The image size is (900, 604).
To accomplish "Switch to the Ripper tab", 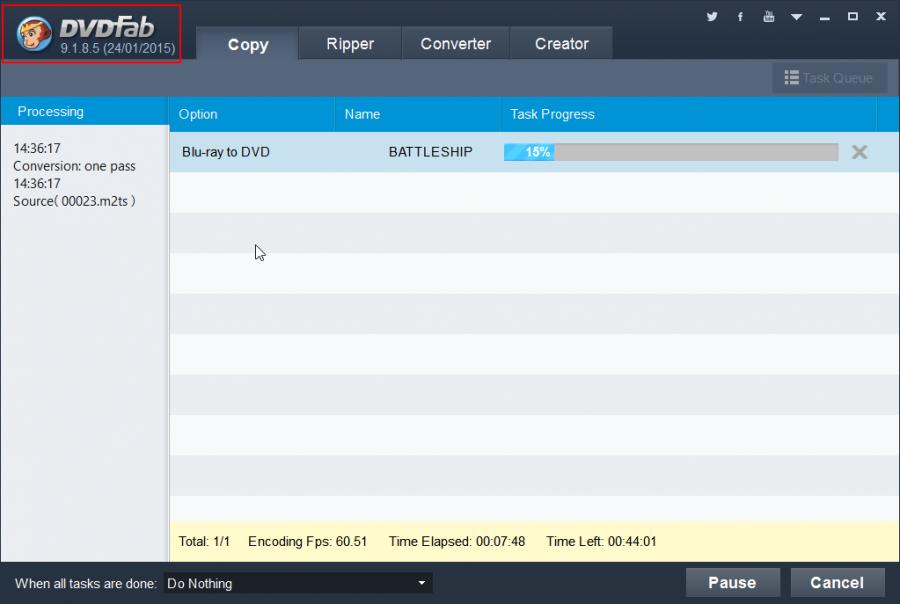I will click(x=350, y=44).
